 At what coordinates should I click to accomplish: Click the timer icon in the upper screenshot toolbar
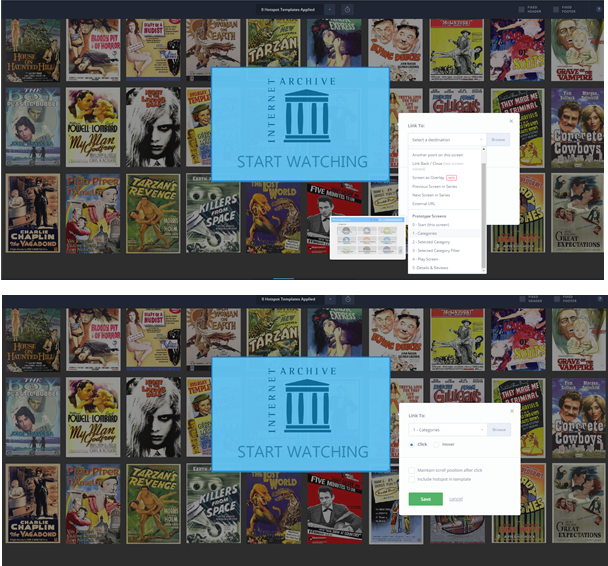click(347, 10)
